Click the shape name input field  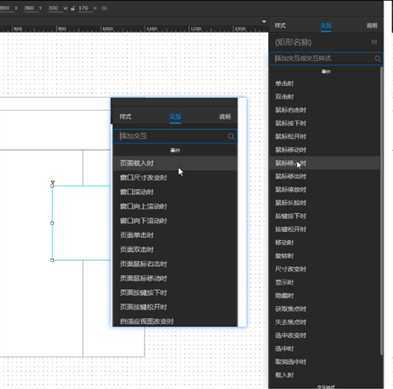coord(321,42)
